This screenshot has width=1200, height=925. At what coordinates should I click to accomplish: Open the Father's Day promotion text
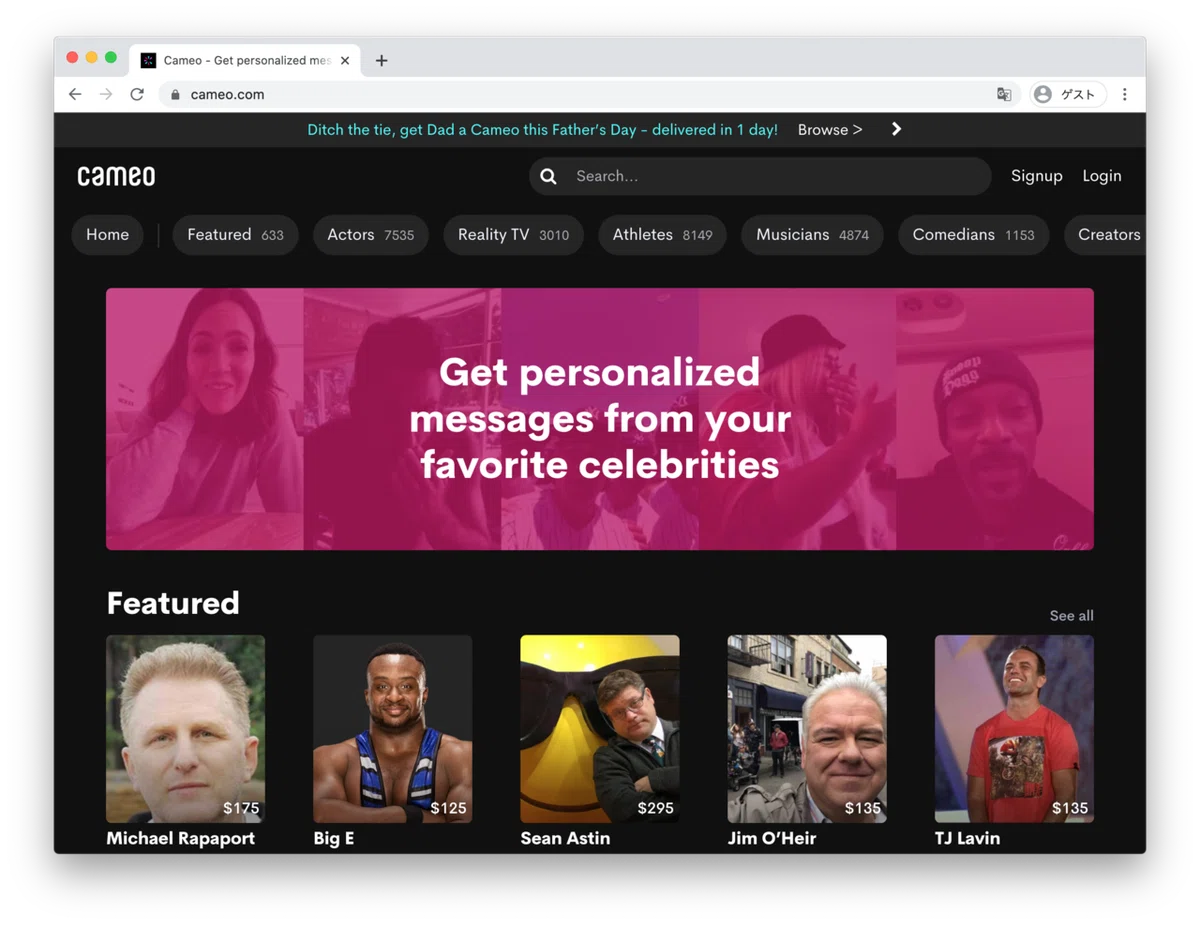(x=542, y=129)
